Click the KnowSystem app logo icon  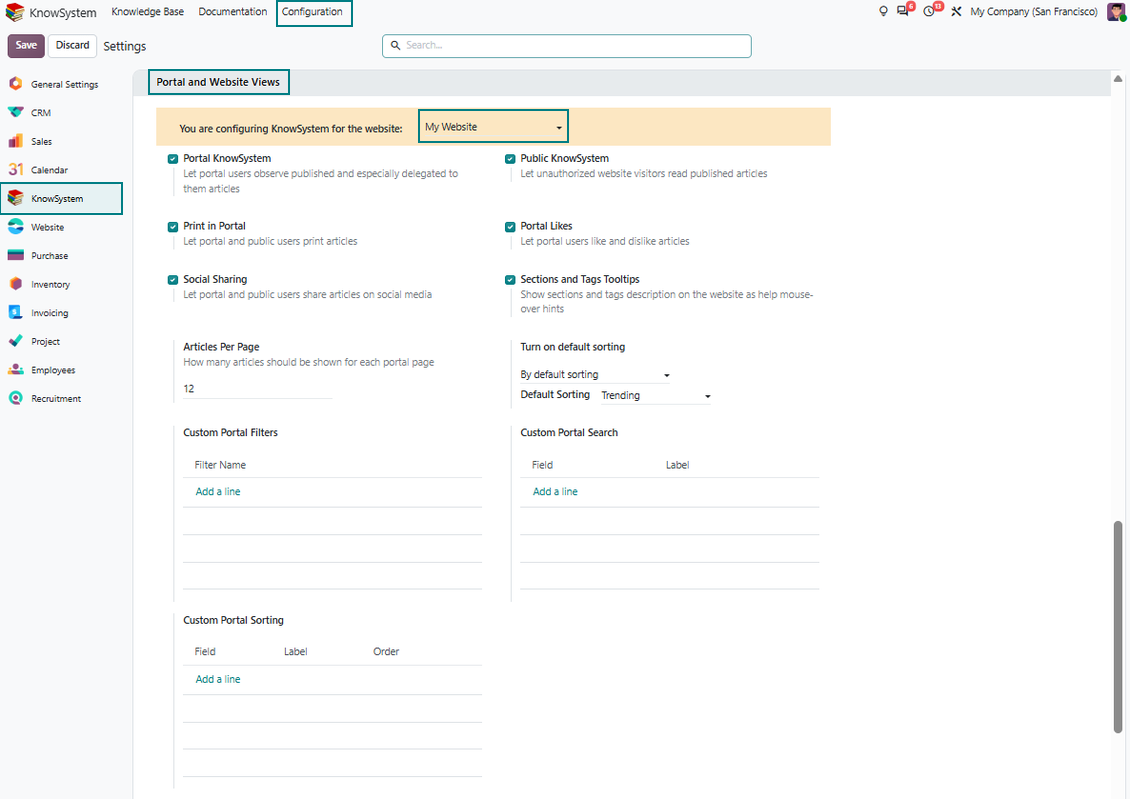[14, 12]
